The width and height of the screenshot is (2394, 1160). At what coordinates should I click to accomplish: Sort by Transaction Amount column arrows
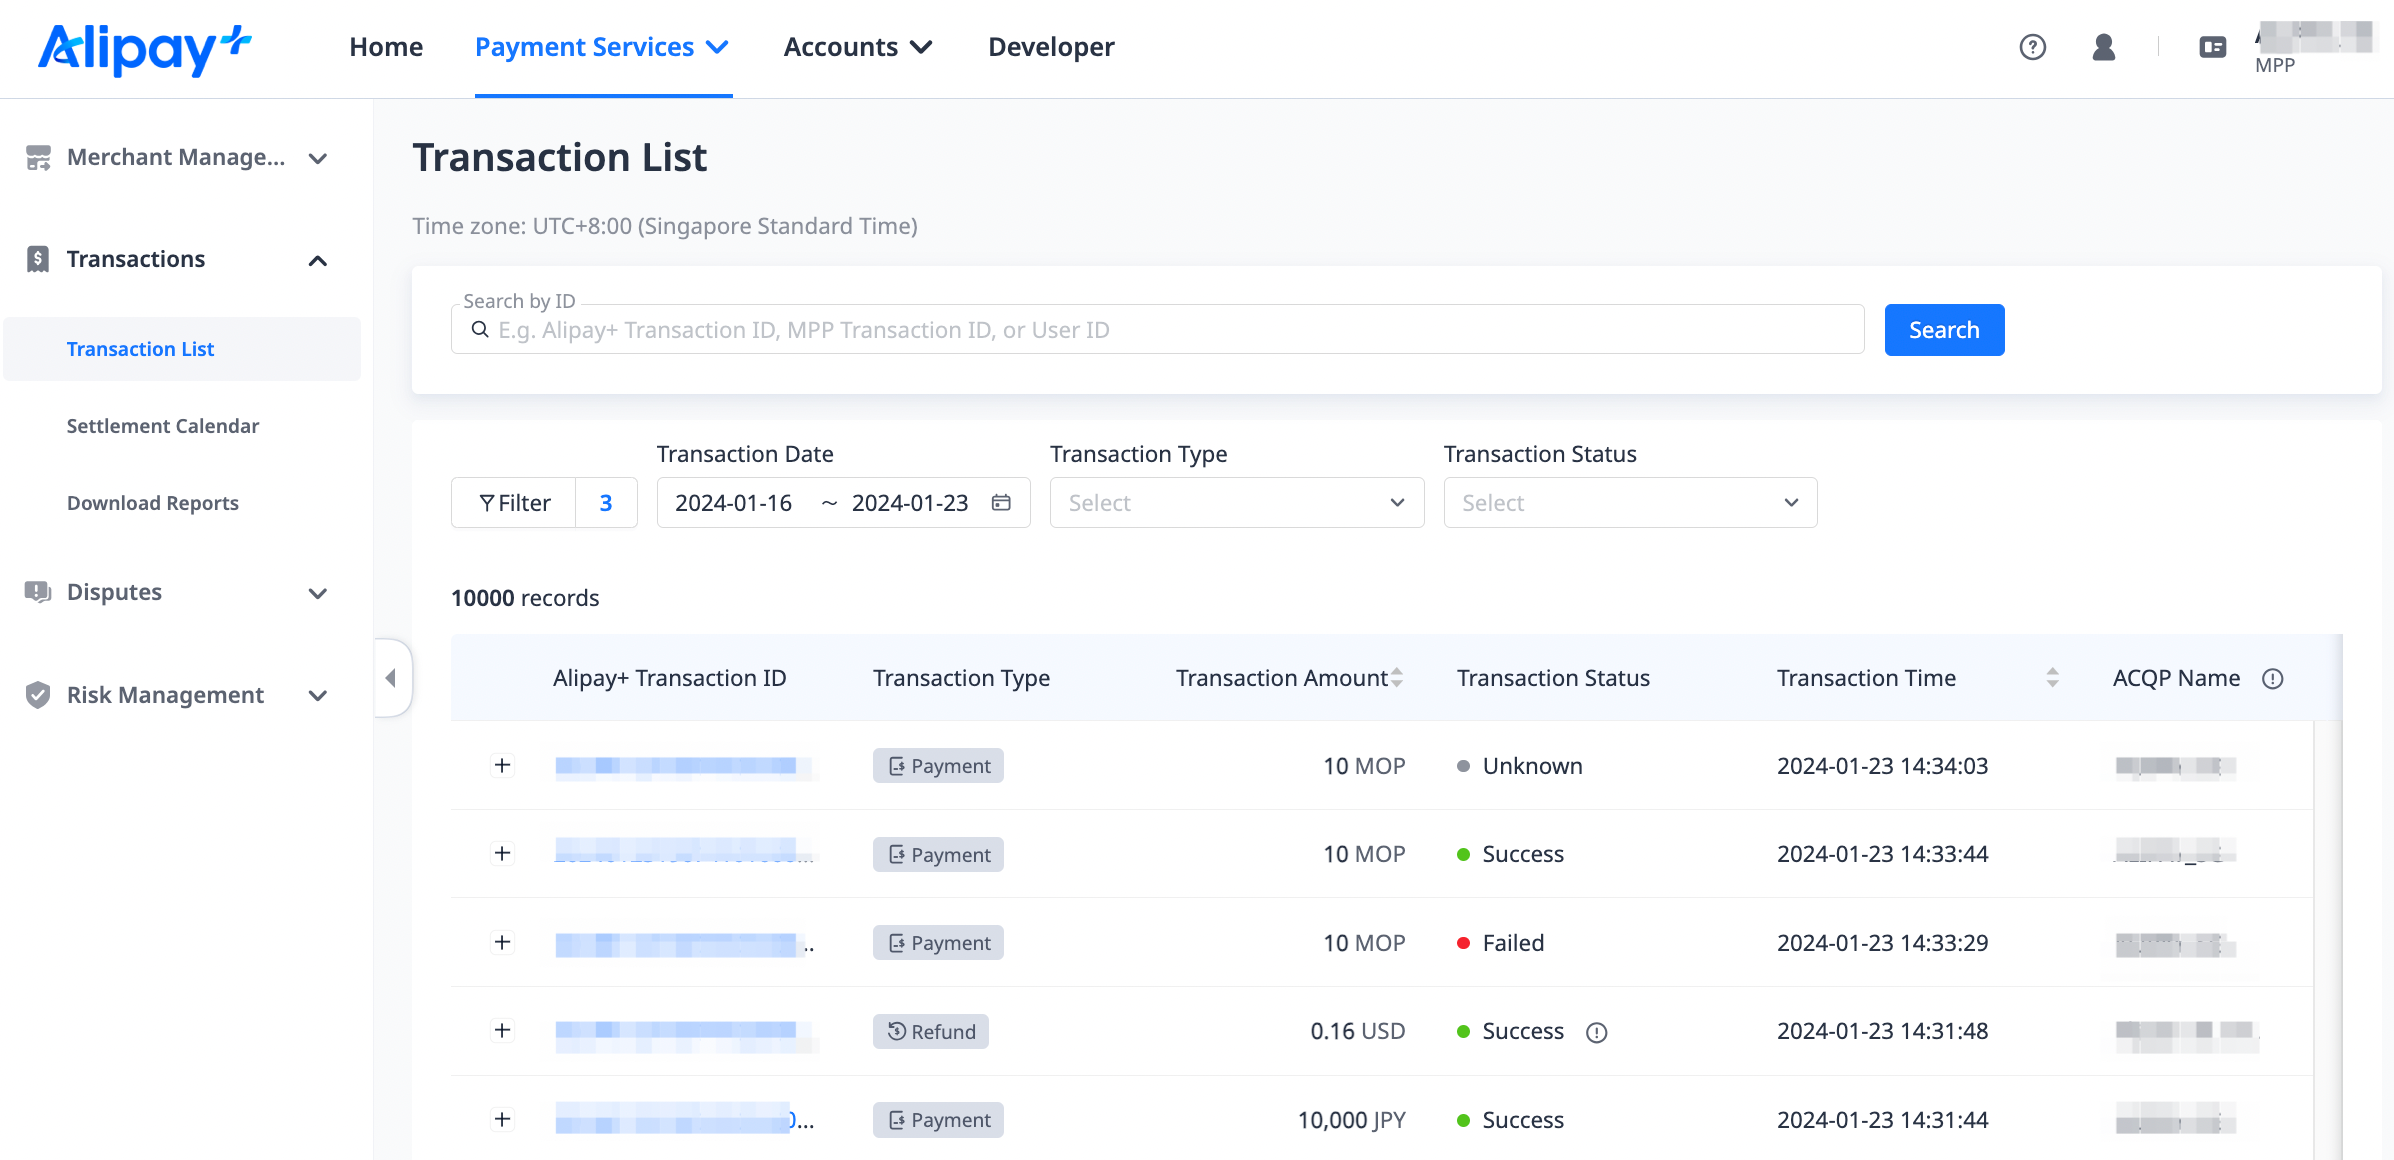[x=1397, y=678]
